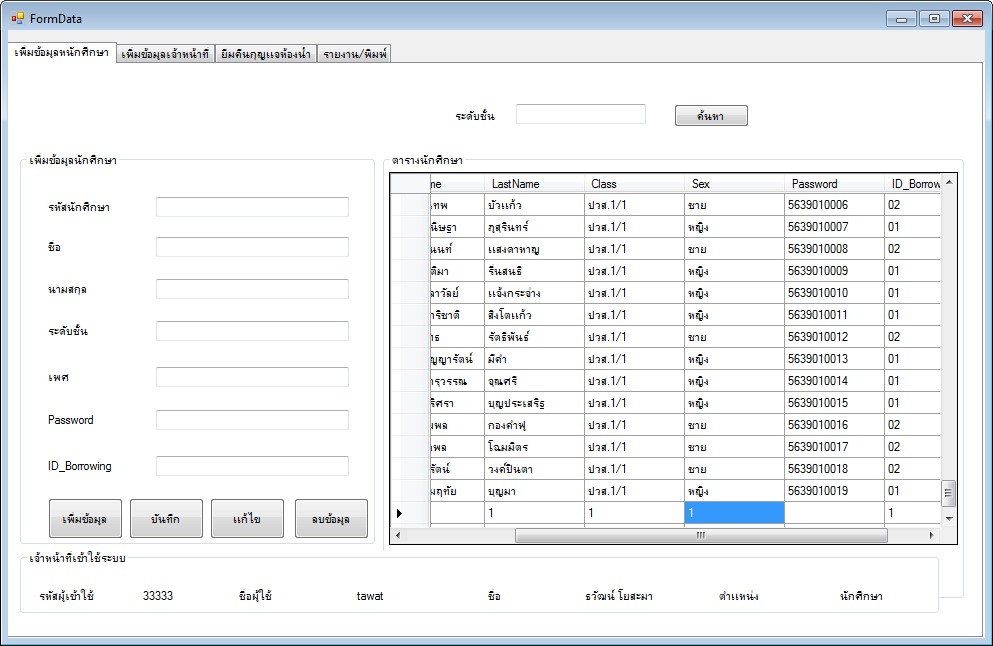Click the highlighted Sex cell in new row
The image size is (993, 646).
point(735,513)
